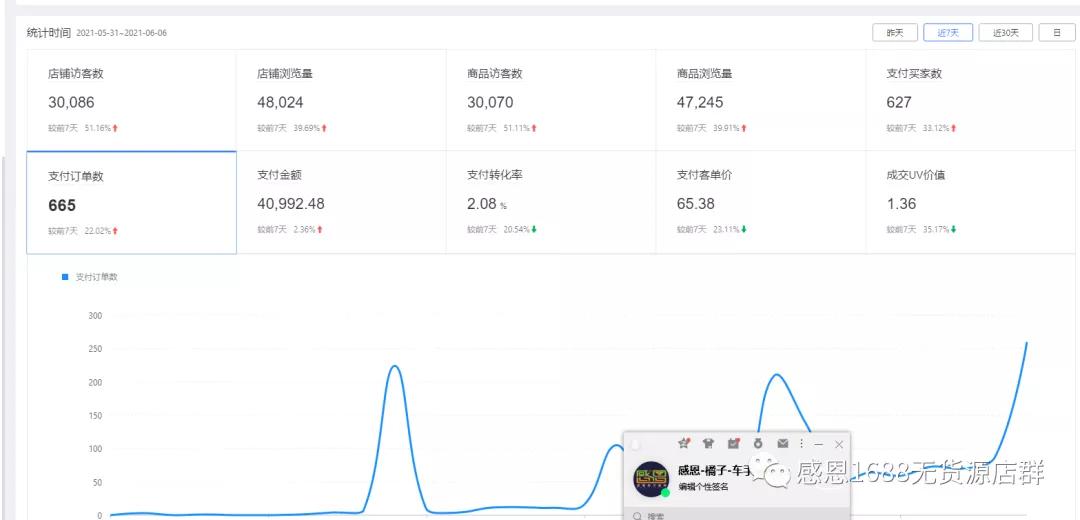The width and height of the screenshot is (1080, 520).
Task: Click the 627 paying buyers value
Action: [x=899, y=103]
